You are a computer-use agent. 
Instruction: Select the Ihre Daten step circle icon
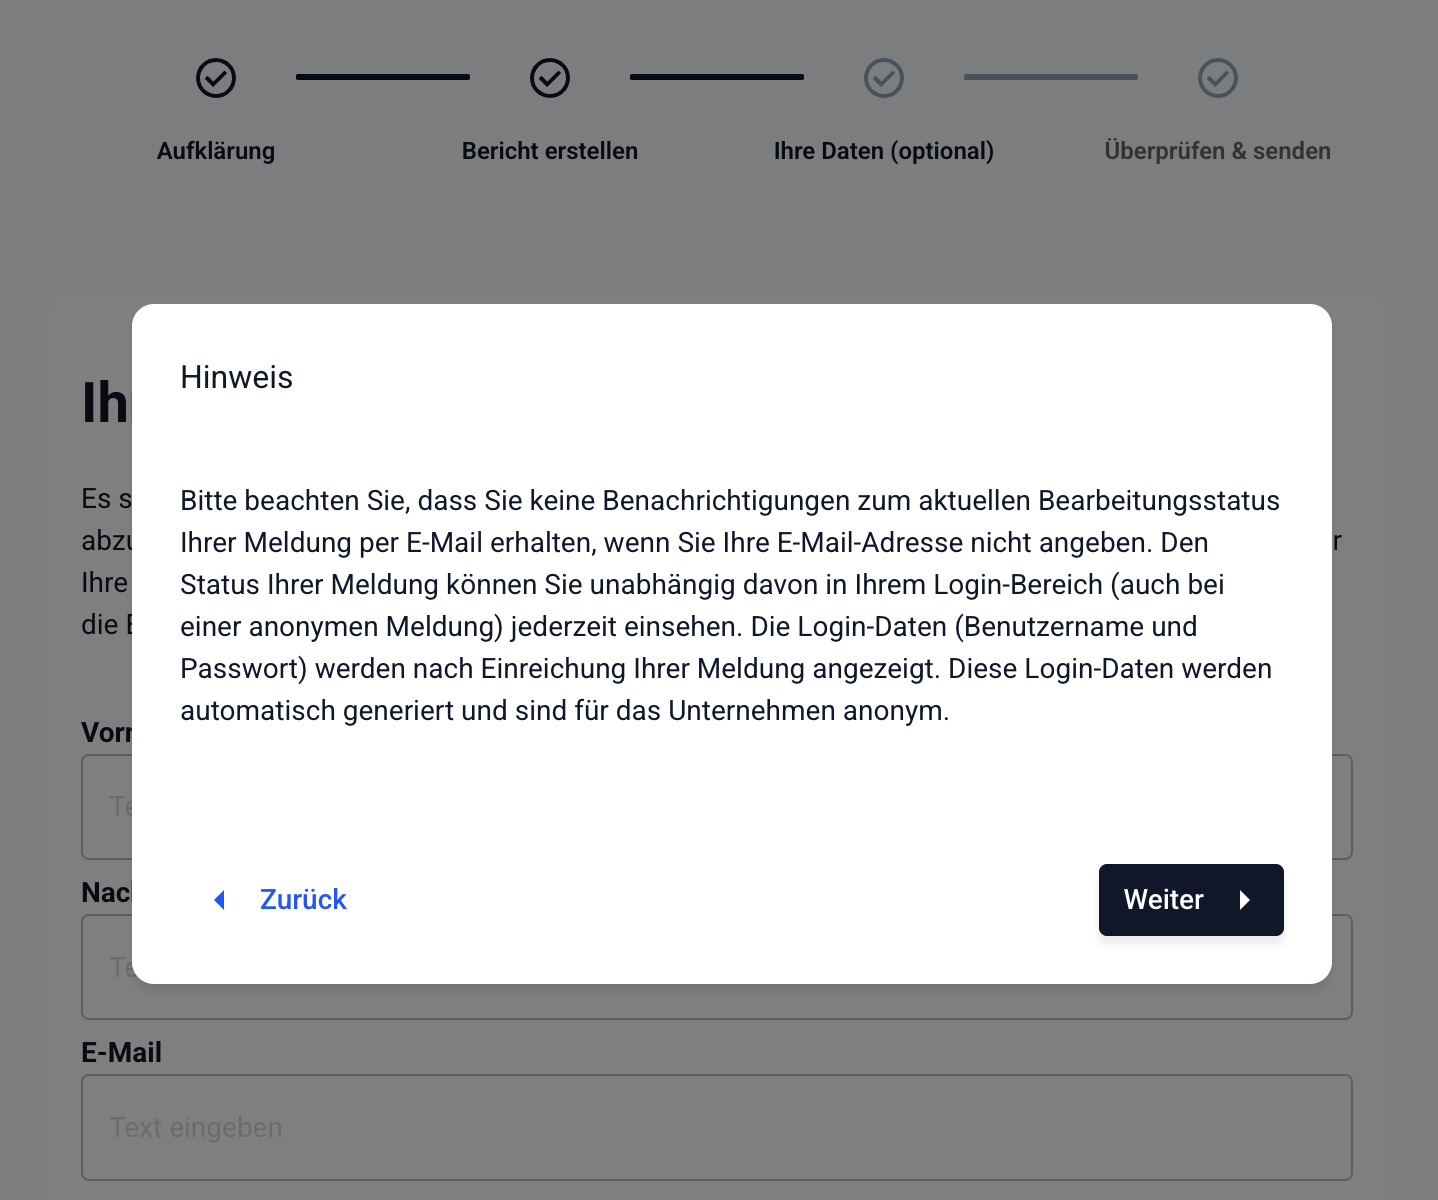pyautogui.click(x=884, y=78)
